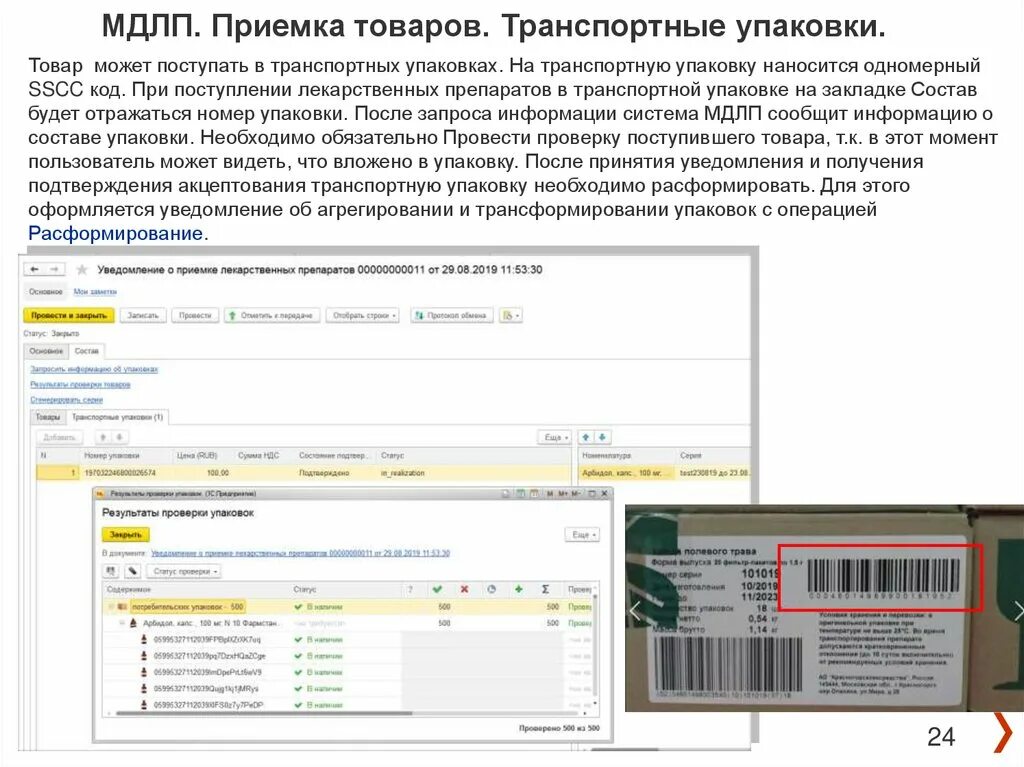Open the document link in 'В документе' line

(x=300, y=553)
